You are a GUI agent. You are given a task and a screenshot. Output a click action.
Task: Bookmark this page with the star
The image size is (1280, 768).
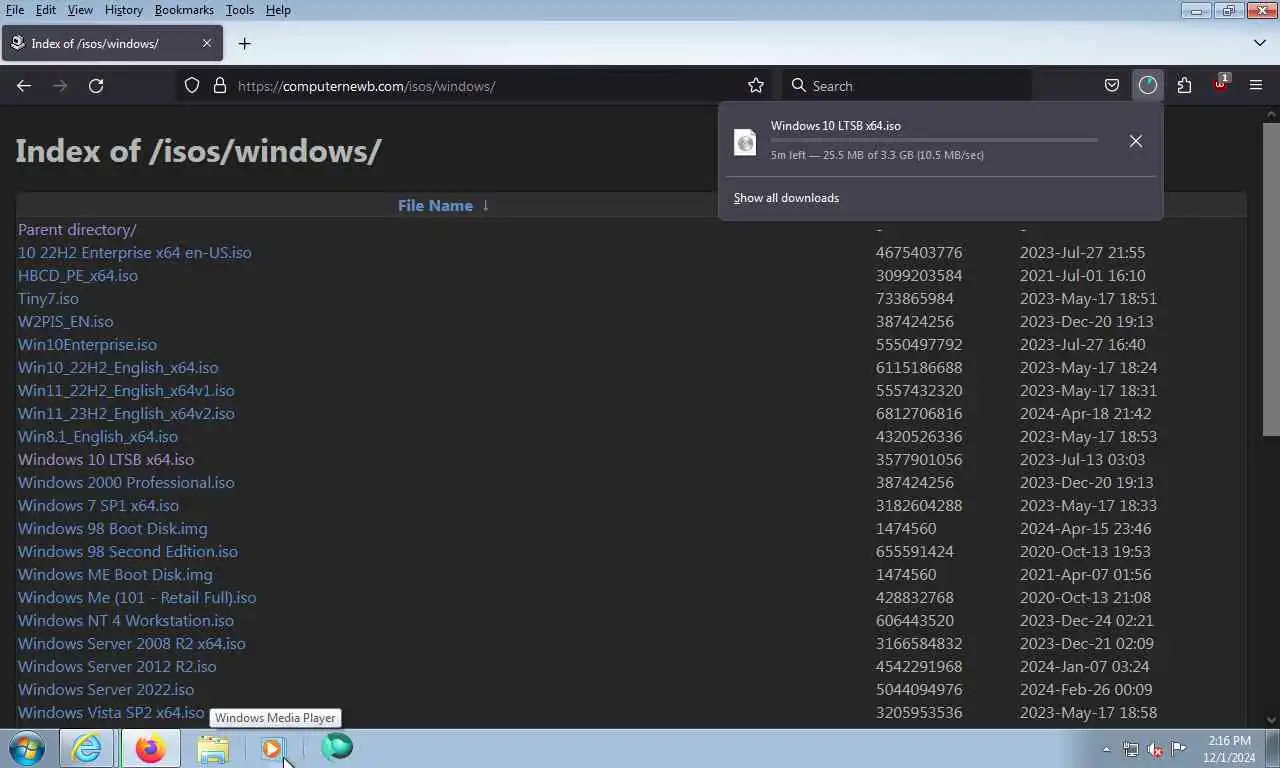756,86
